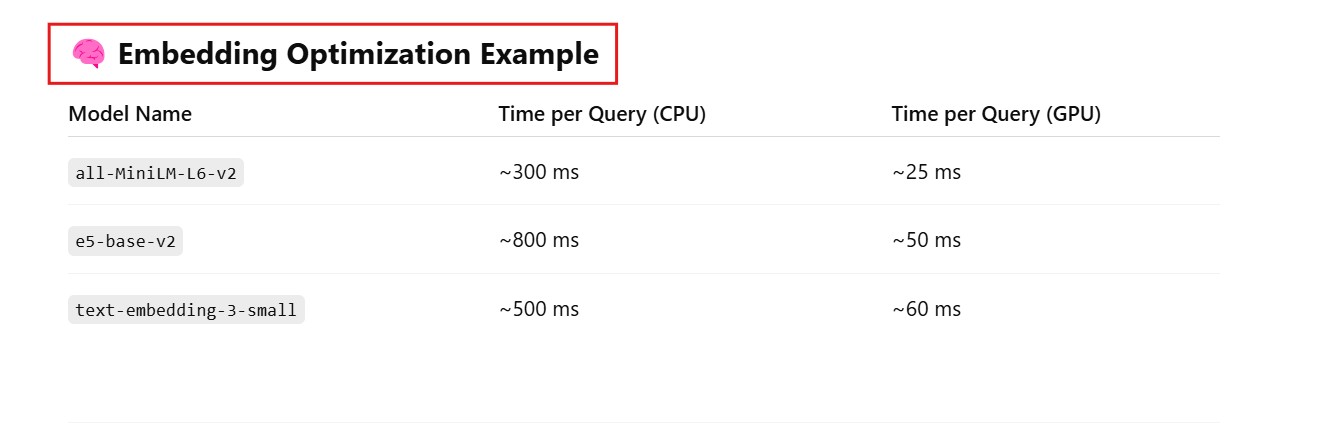This screenshot has width=1343, height=423.
Task: Click the ~800 ms CPU time cell
Action: point(539,241)
